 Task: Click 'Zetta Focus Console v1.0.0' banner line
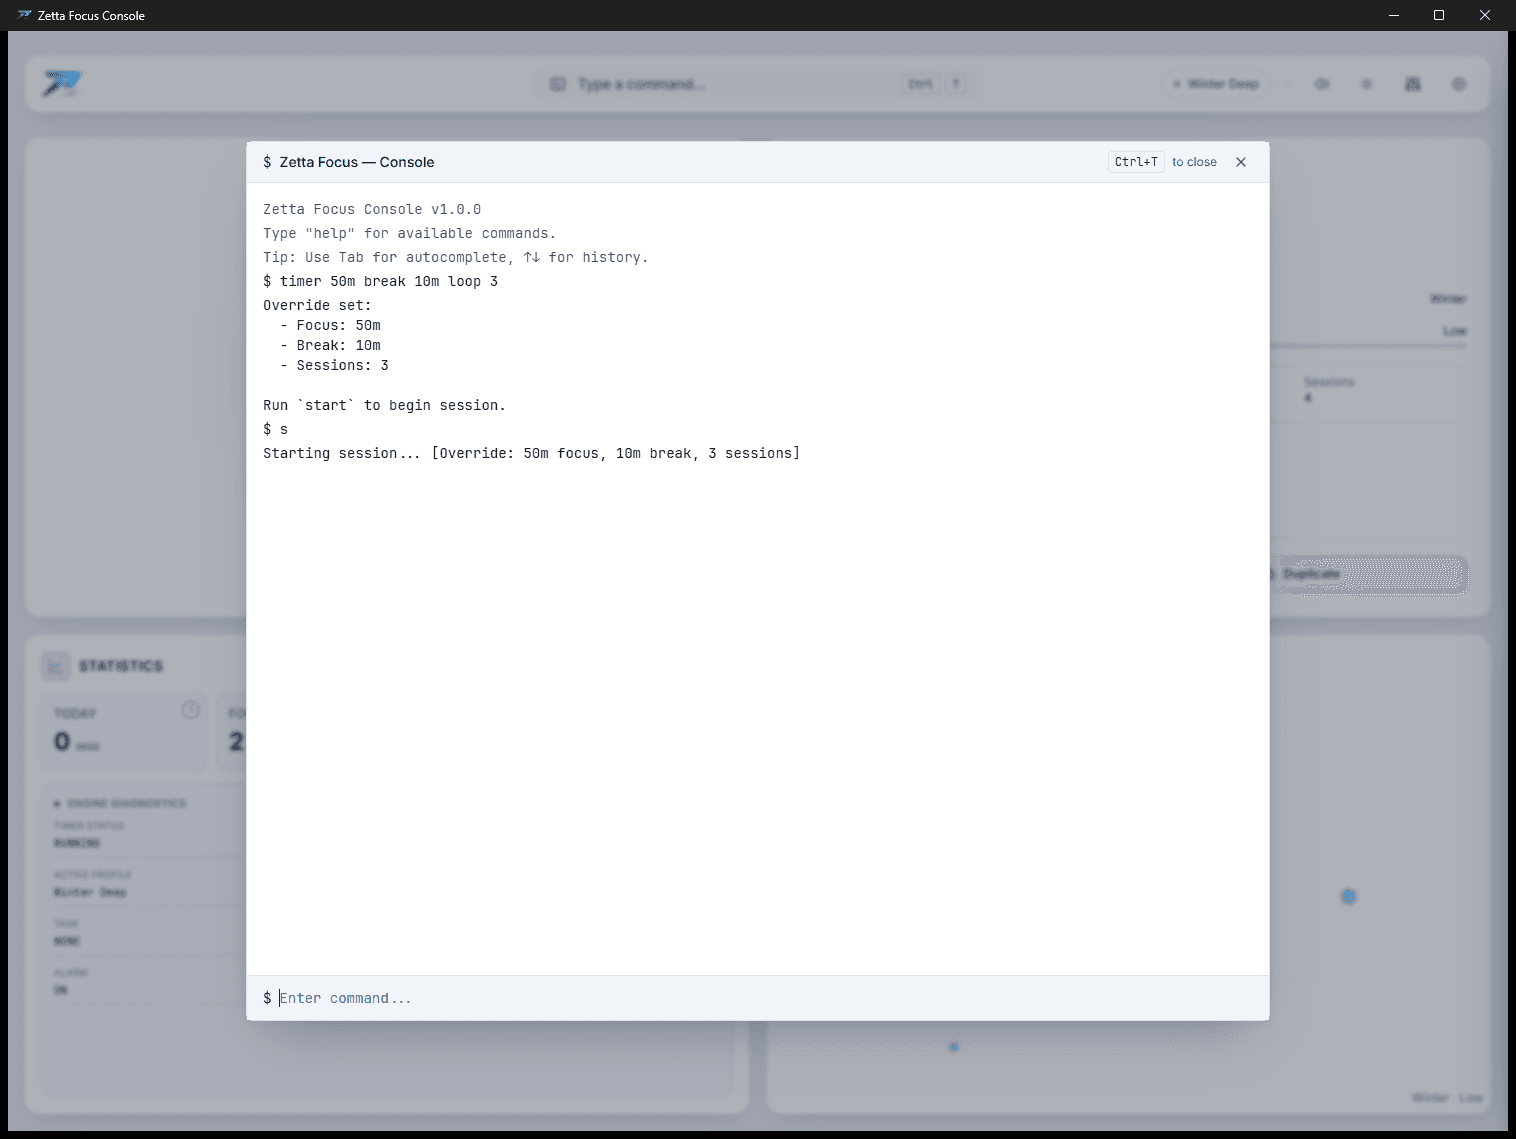(x=372, y=209)
